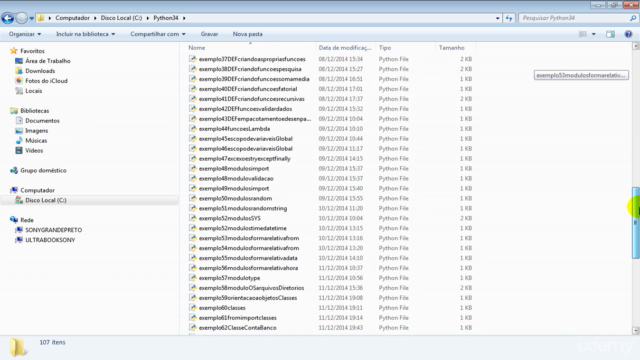Open ULTRABOOKSONY network computer
This screenshot has width=640, height=360.
(50, 240)
